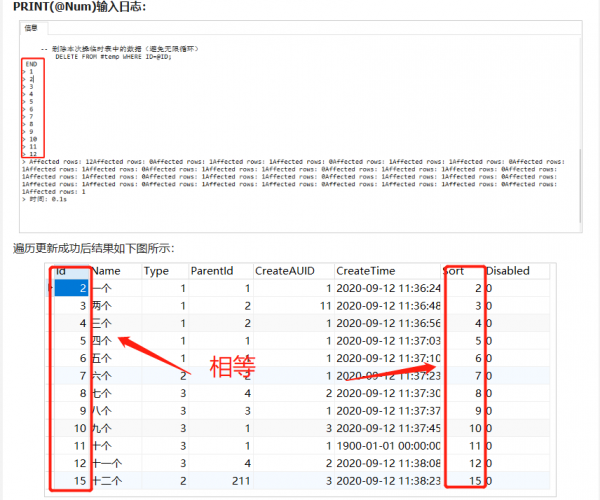Select the Name cell 十二个
The height and width of the screenshot is (500, 600).
click(116, 481)
